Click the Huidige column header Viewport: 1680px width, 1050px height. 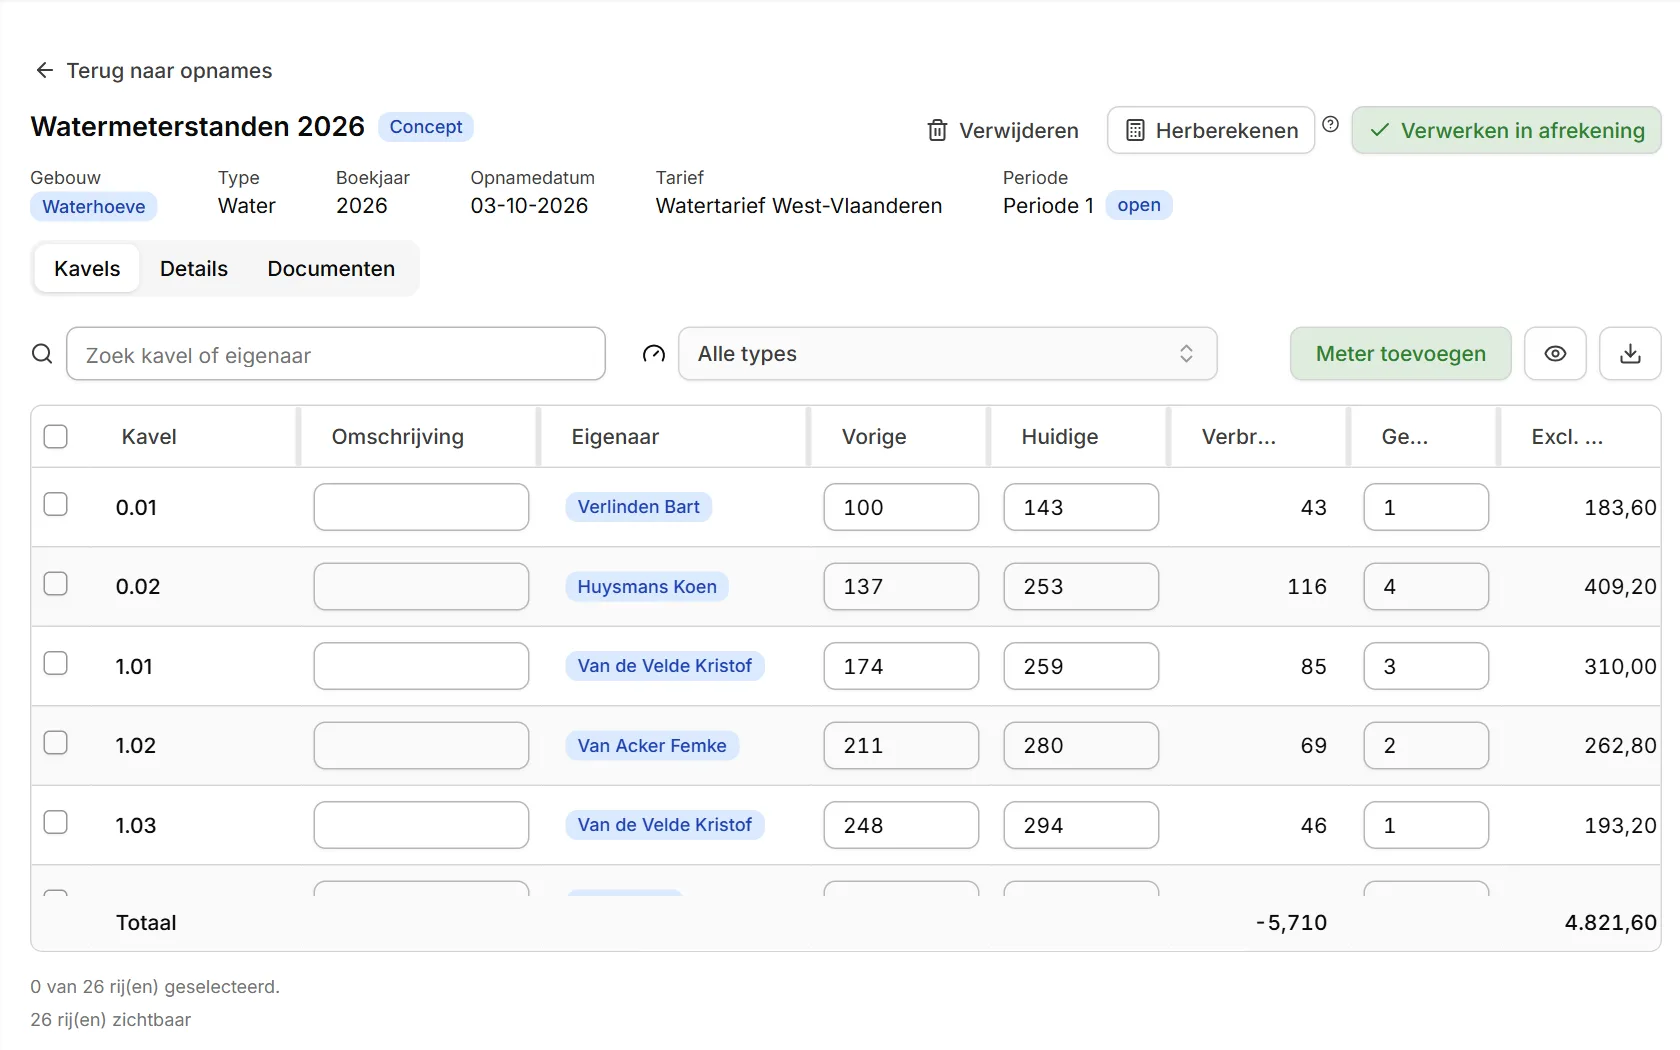coord(1060,437)
